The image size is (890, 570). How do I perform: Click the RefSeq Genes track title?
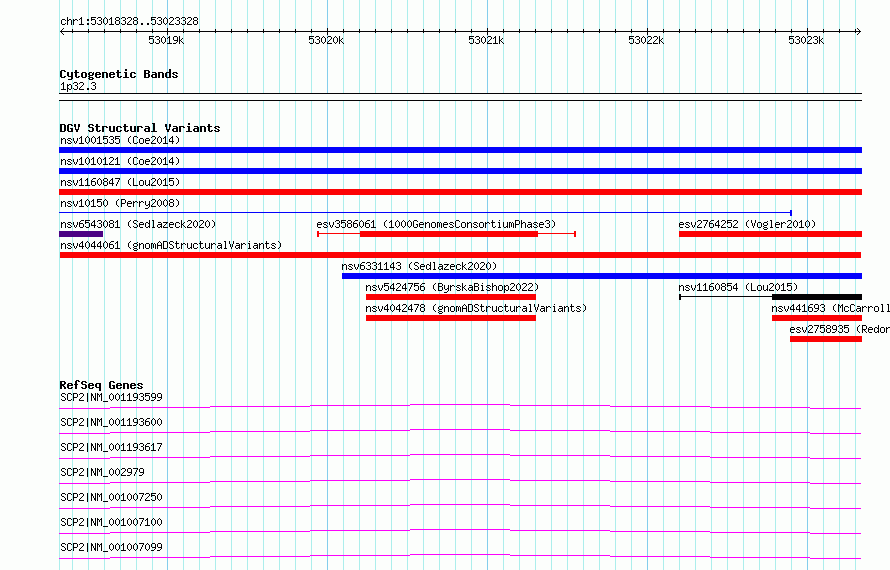pyautogui.click(x=101, y=385)
